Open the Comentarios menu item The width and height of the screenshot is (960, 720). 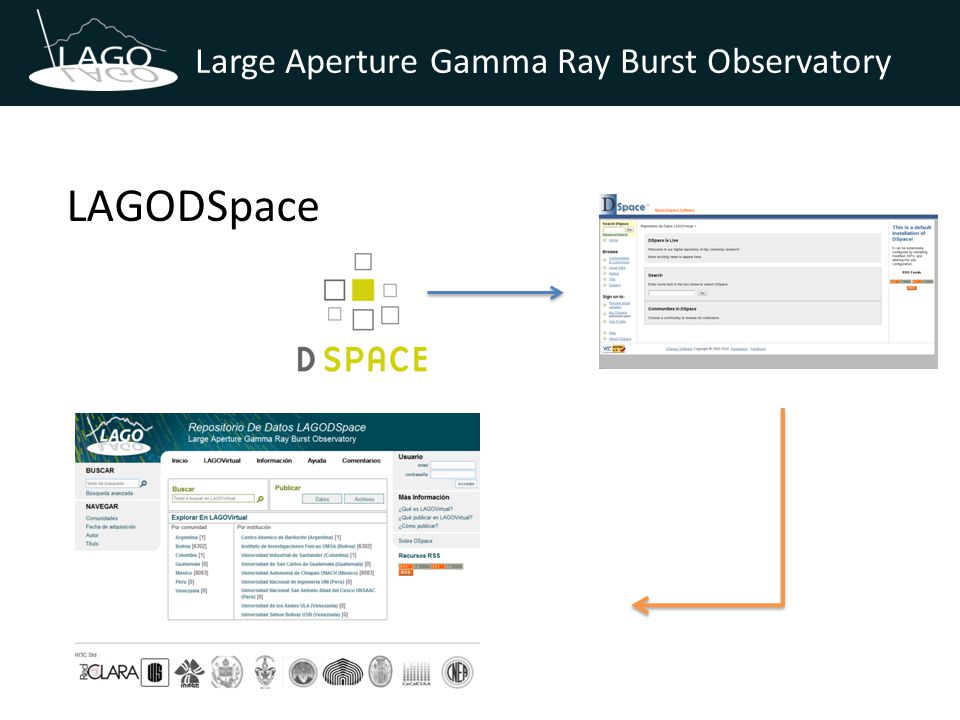[x=361, y=460]
